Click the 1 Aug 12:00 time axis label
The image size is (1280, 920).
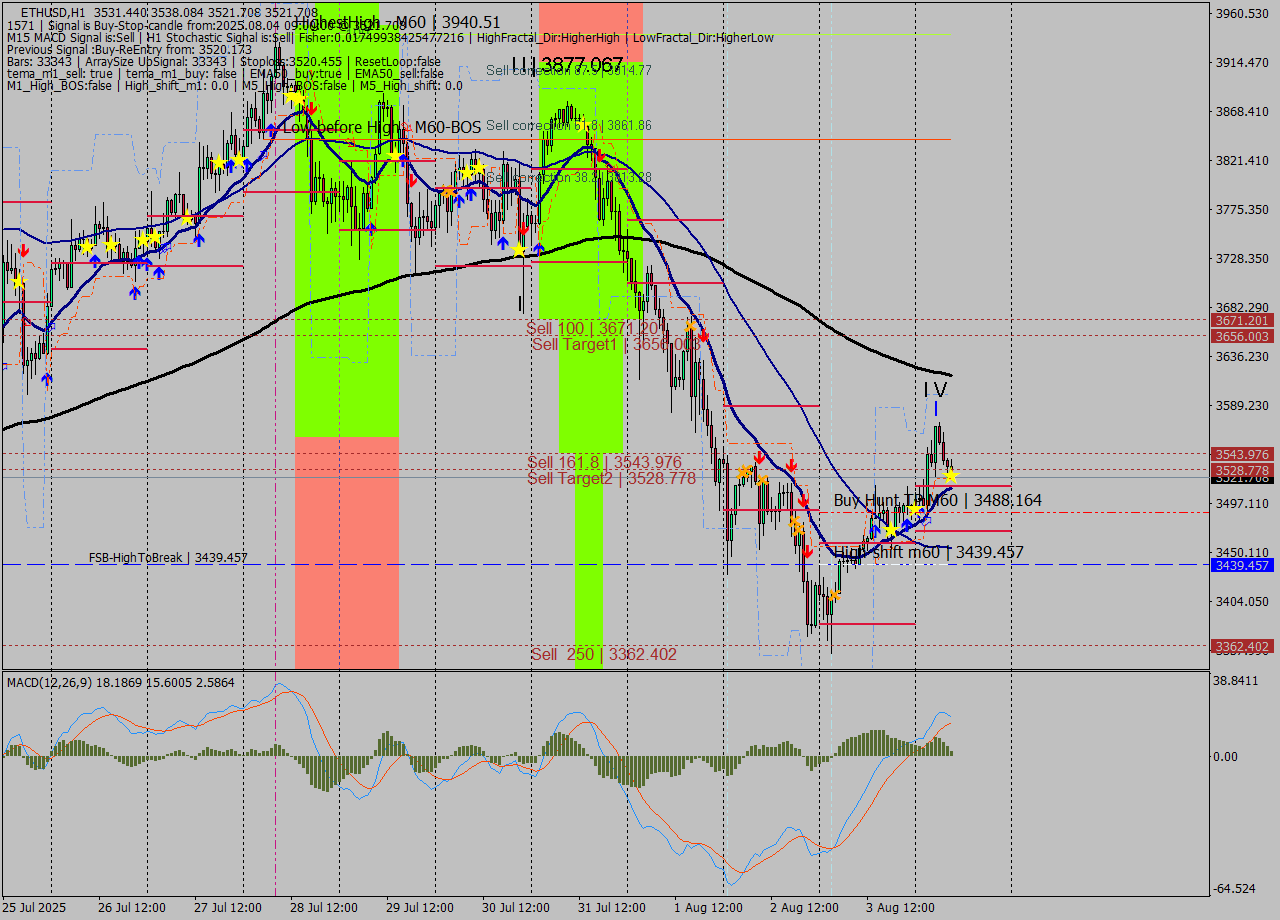[707, 907]
